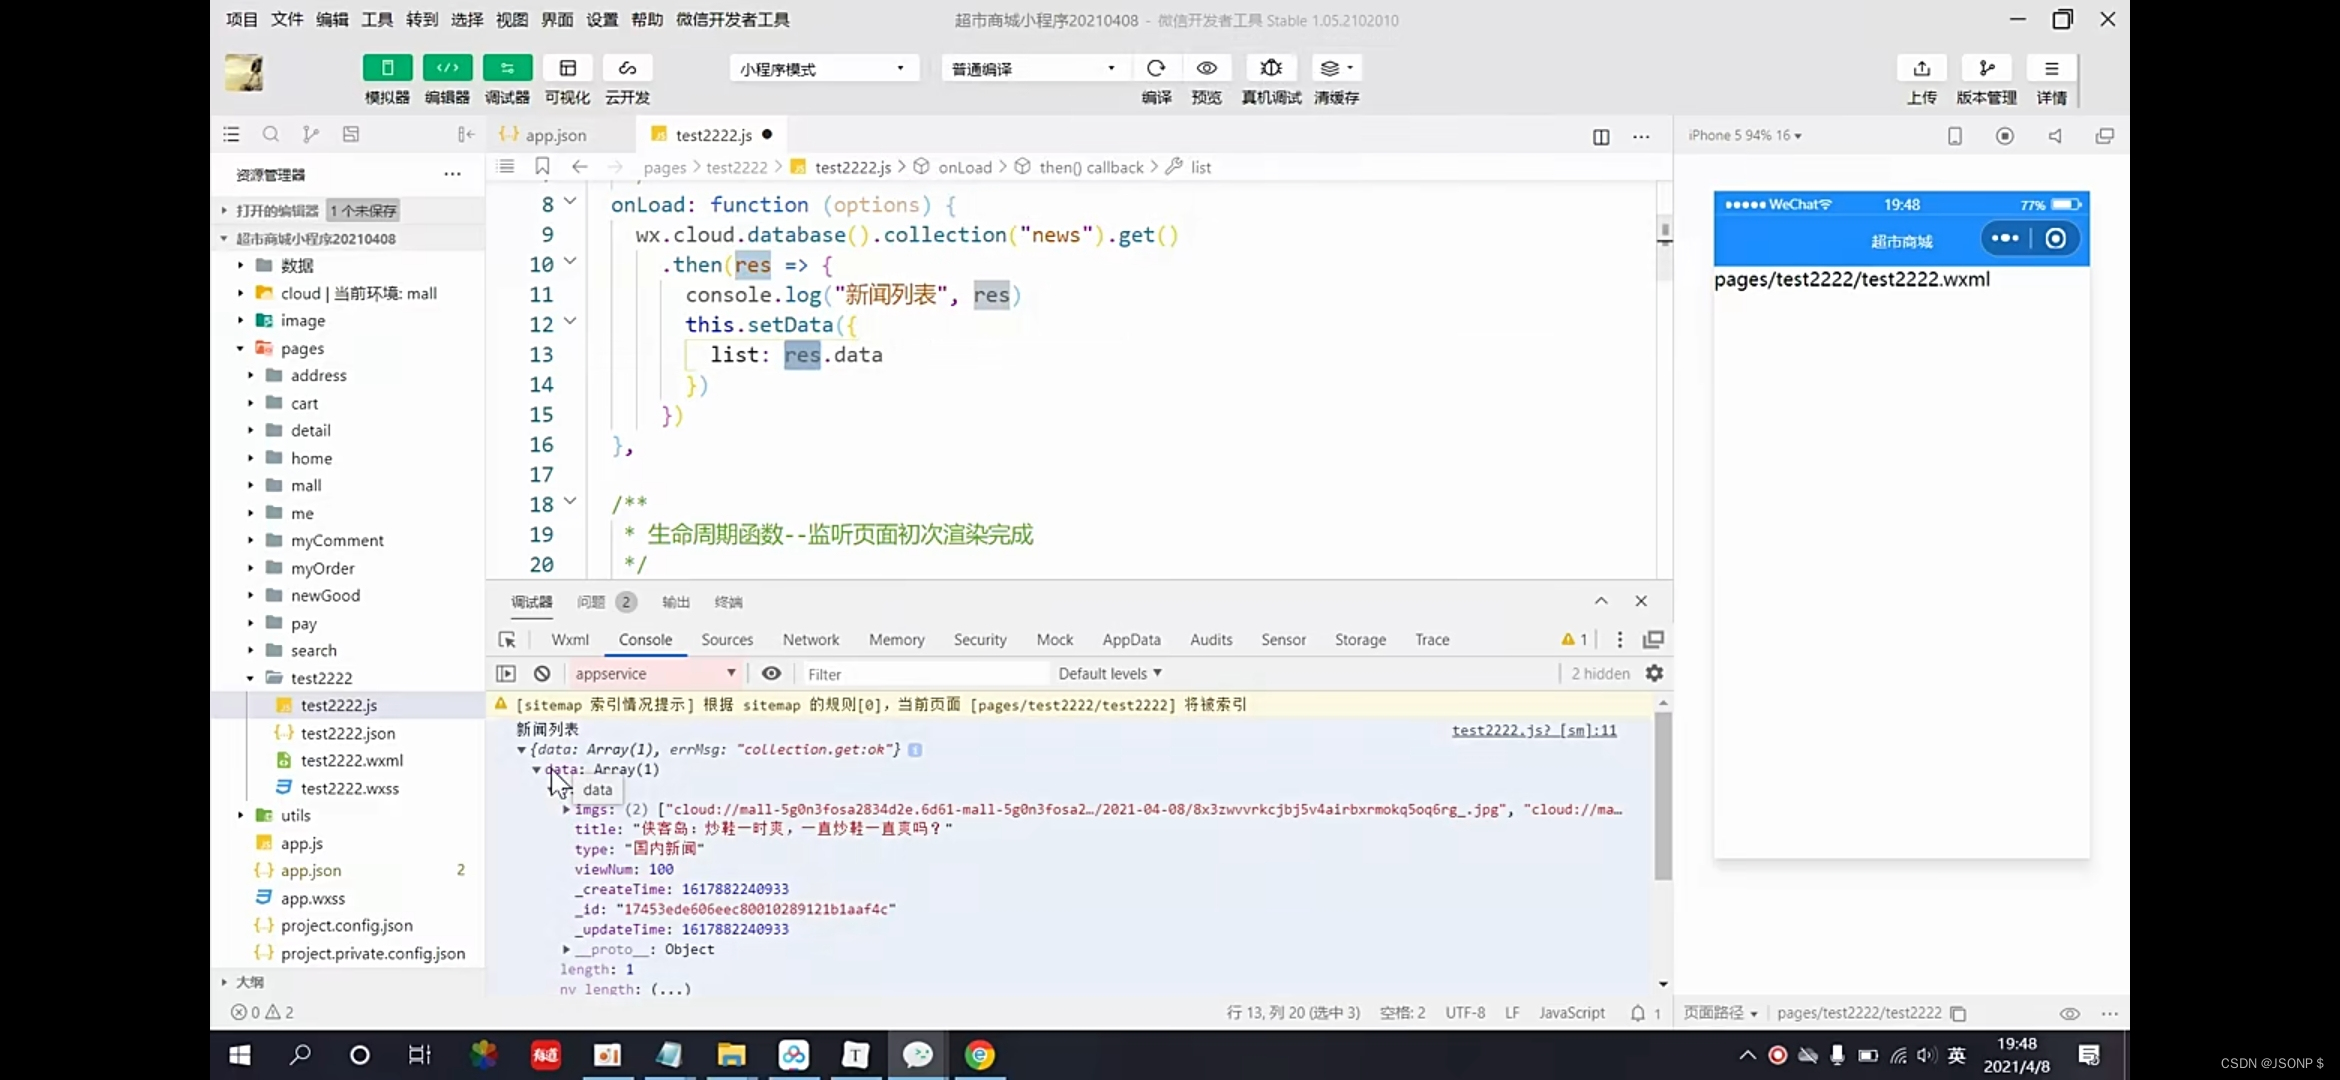The width and height of the screenshot is (2340, 1080).
Task: Toggle the simulator (模拟器) panel button
Action: pos(387,68)
